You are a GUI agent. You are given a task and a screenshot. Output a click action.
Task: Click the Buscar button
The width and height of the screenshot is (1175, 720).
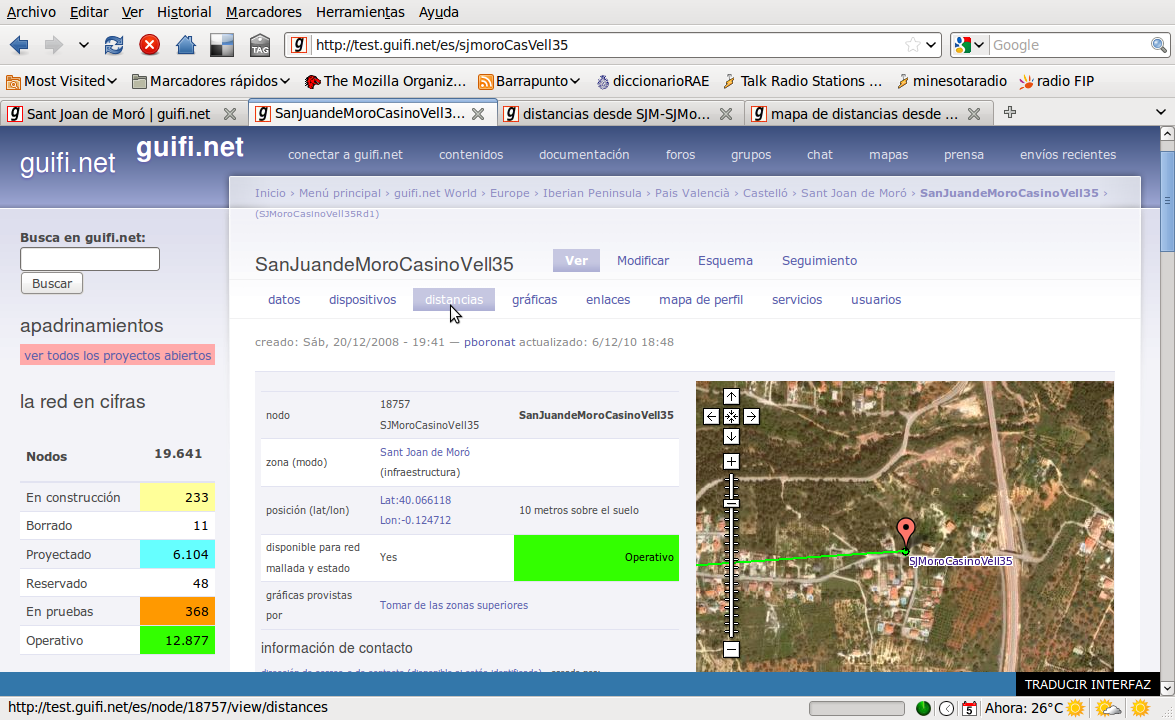tap(52, 283)
